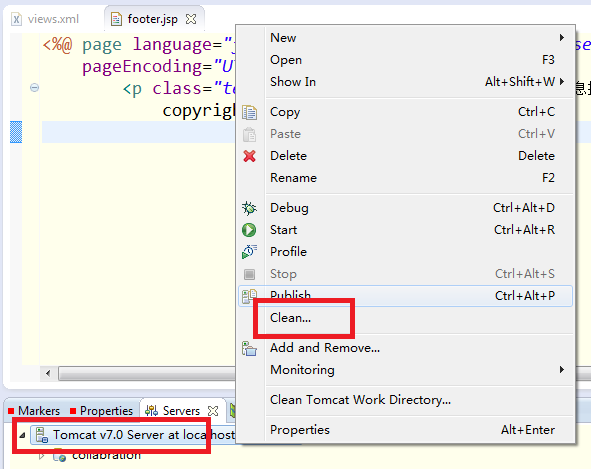Click the word pageEncoding in editor

point(142,67)
